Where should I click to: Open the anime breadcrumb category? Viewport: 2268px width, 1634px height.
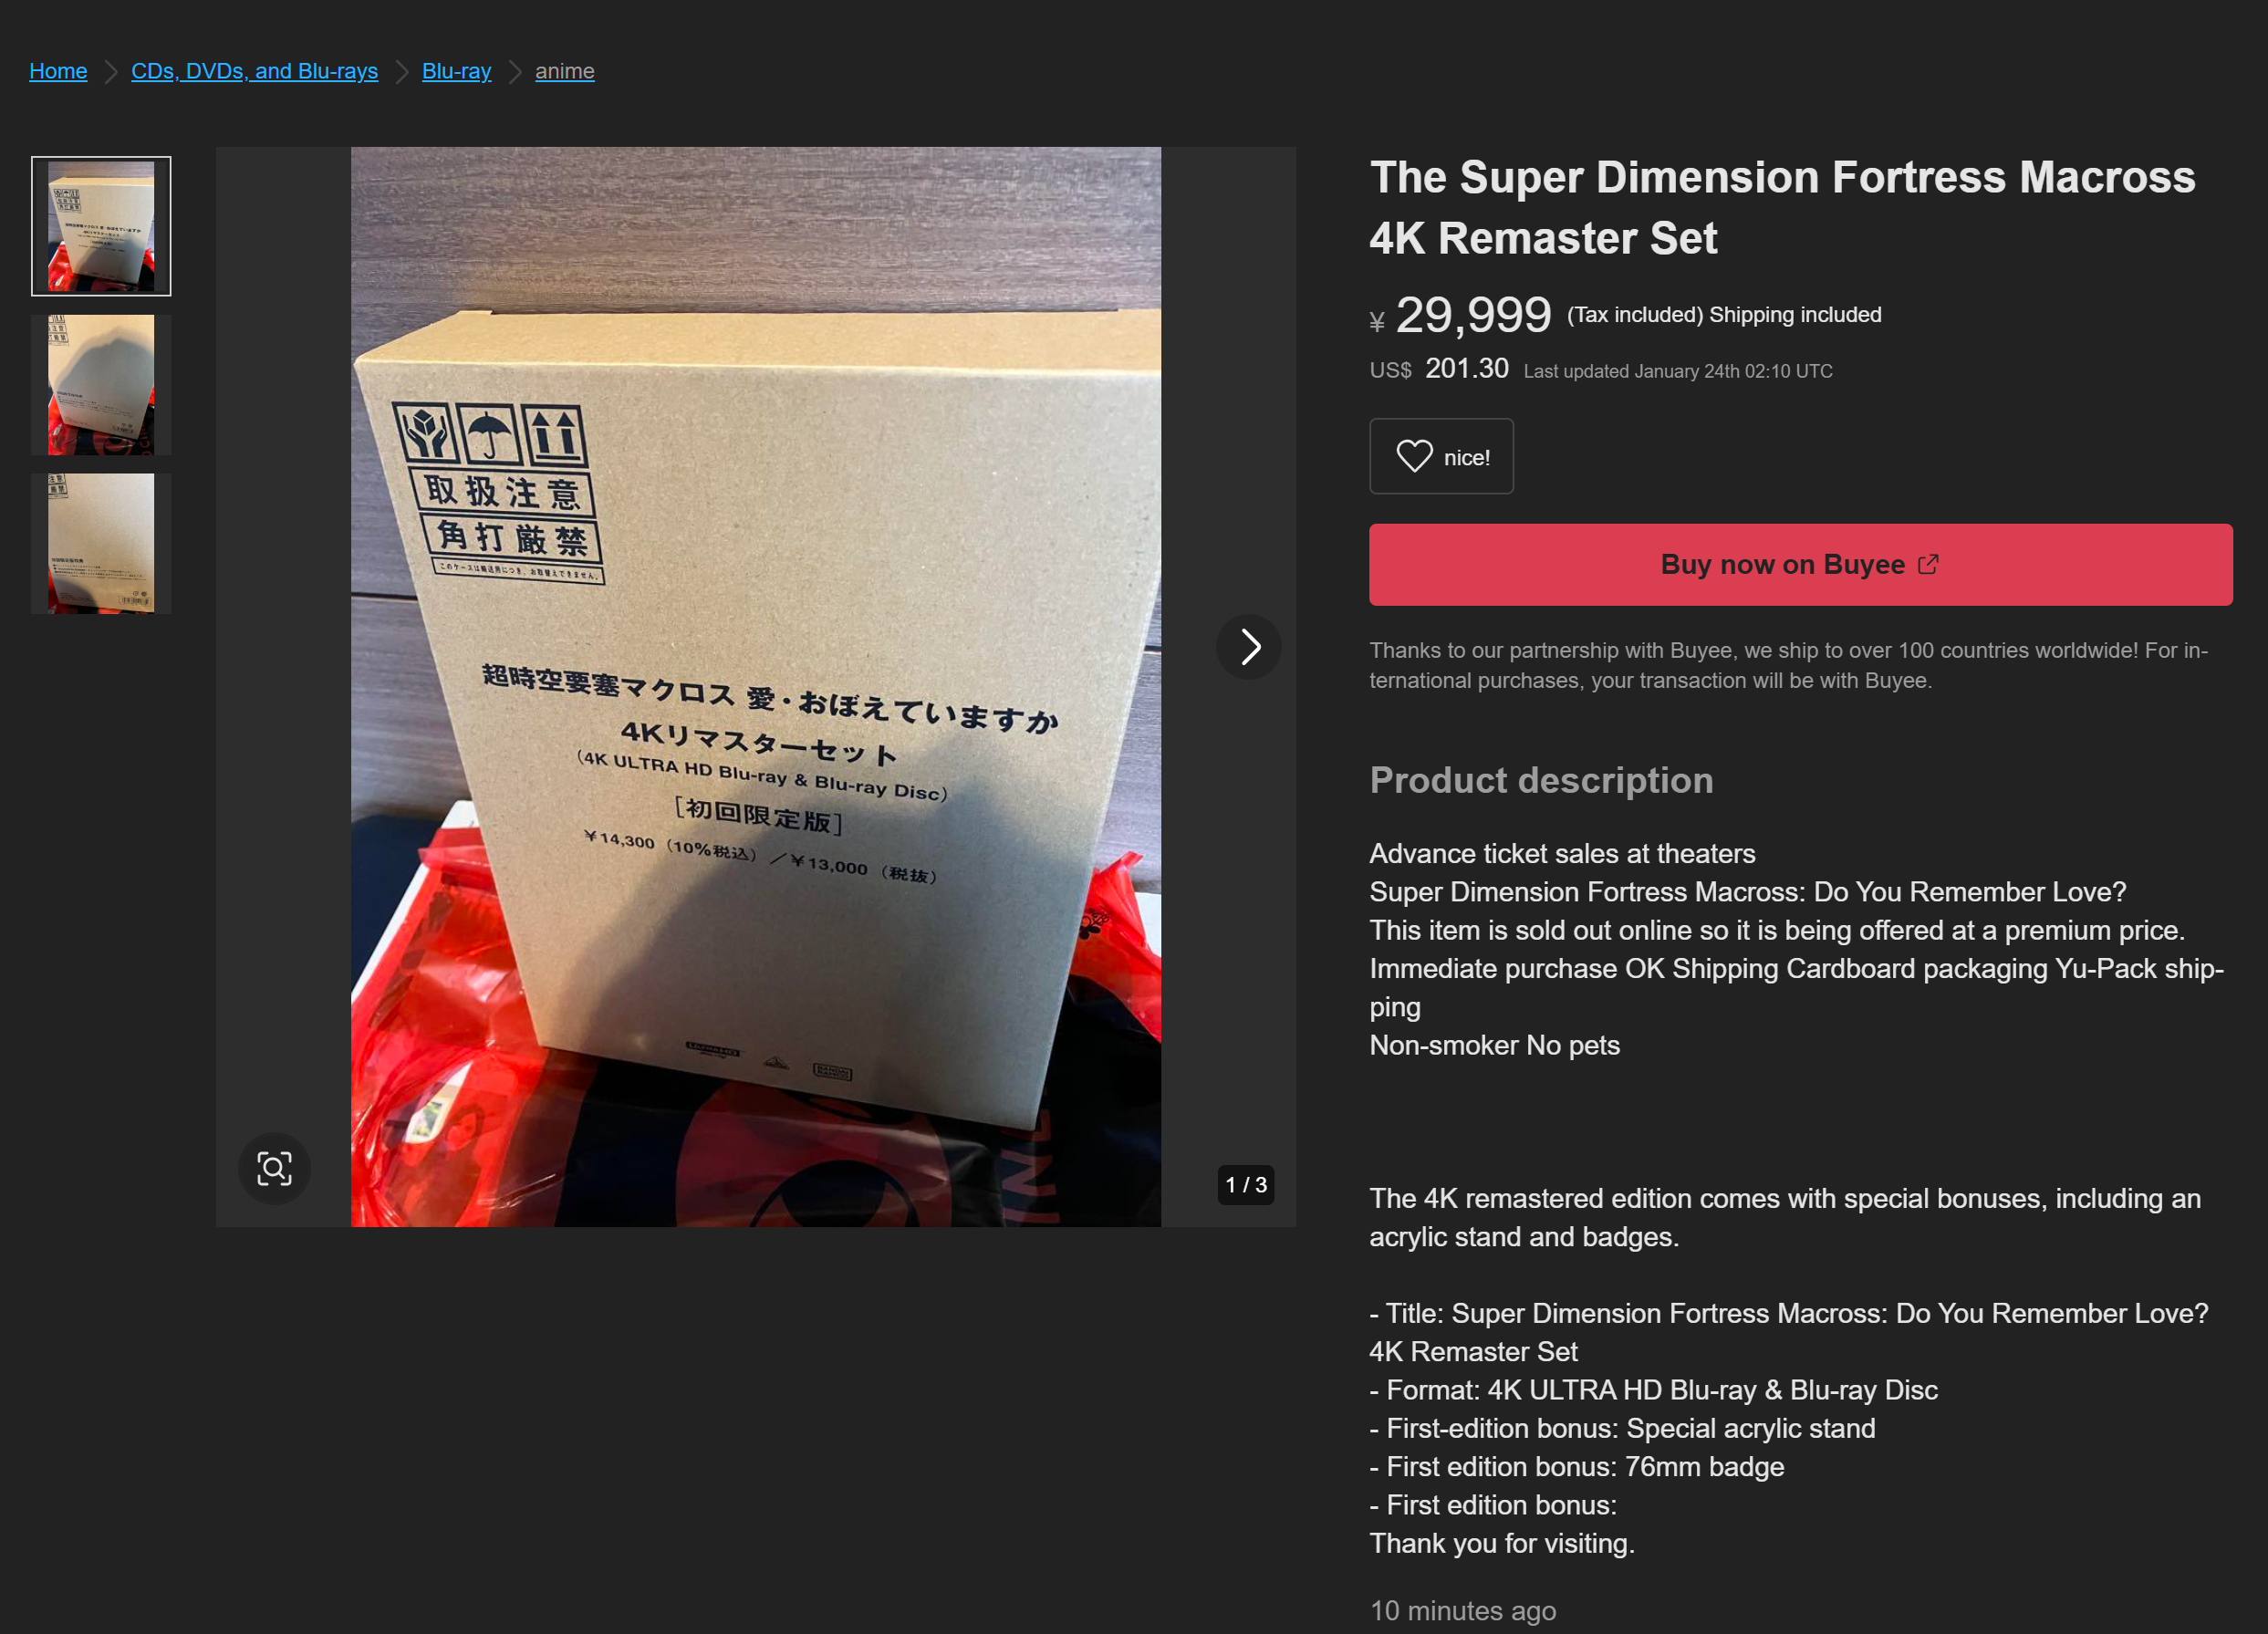click(564, 71)
